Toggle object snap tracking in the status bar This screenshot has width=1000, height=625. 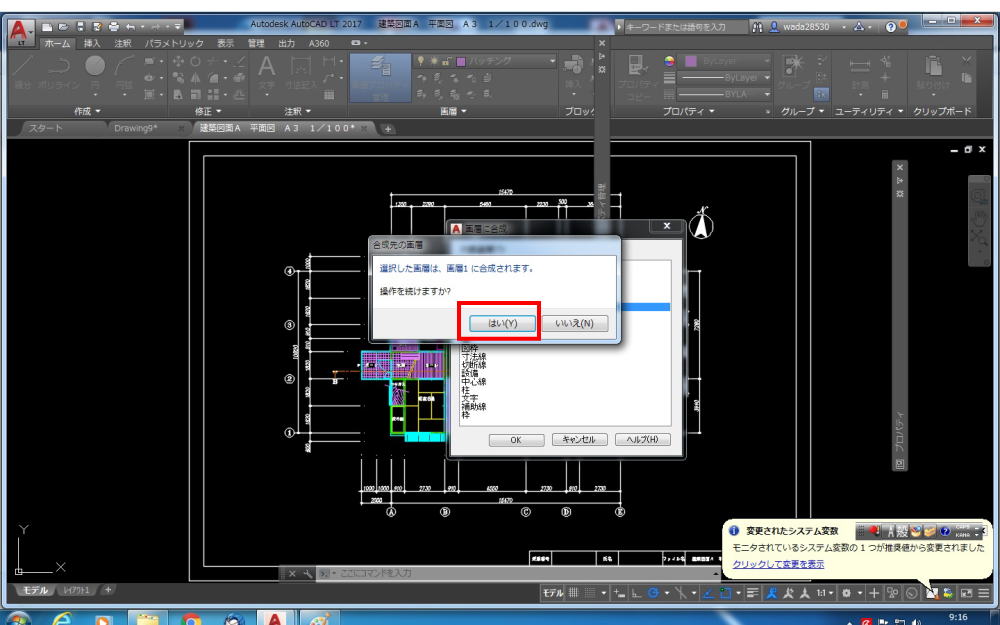click(x=708, y=593)
